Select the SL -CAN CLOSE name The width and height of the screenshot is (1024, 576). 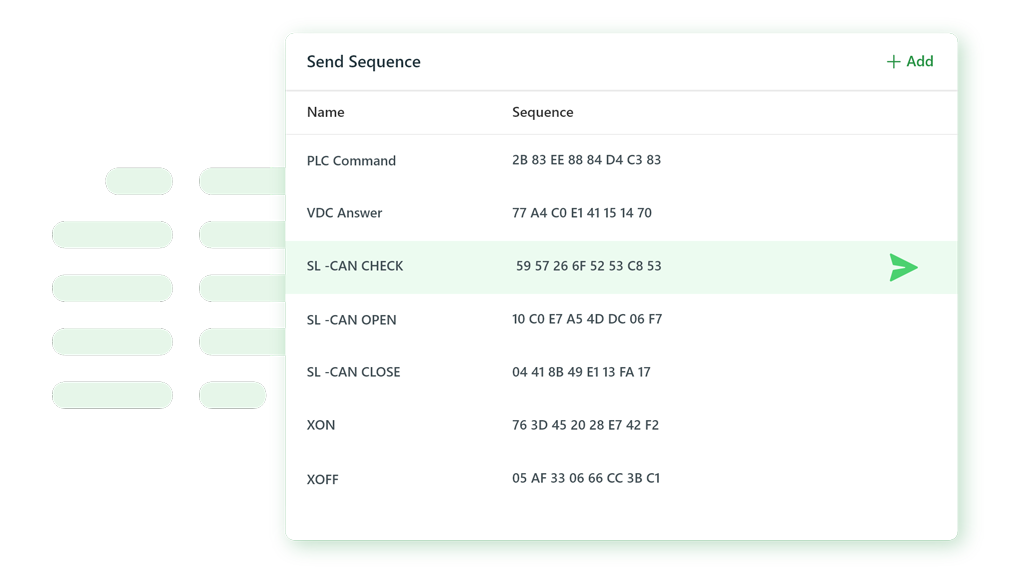click(x=353, y=372)
